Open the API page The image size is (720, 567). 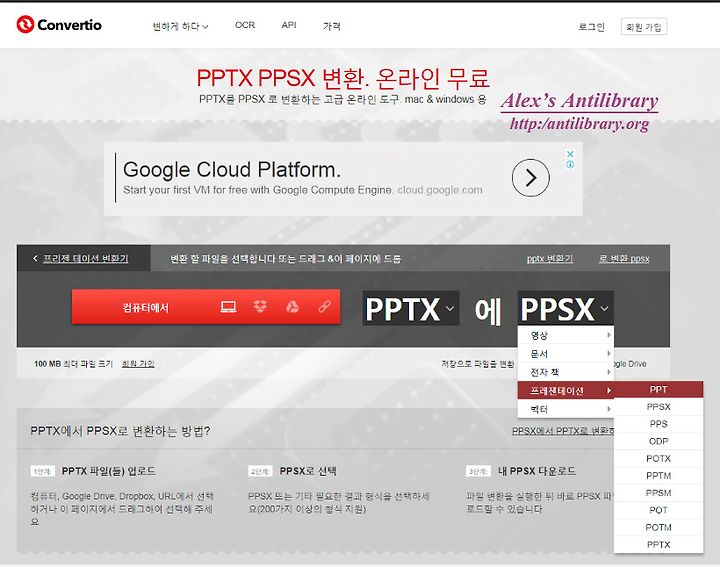[x=289, y=25]
